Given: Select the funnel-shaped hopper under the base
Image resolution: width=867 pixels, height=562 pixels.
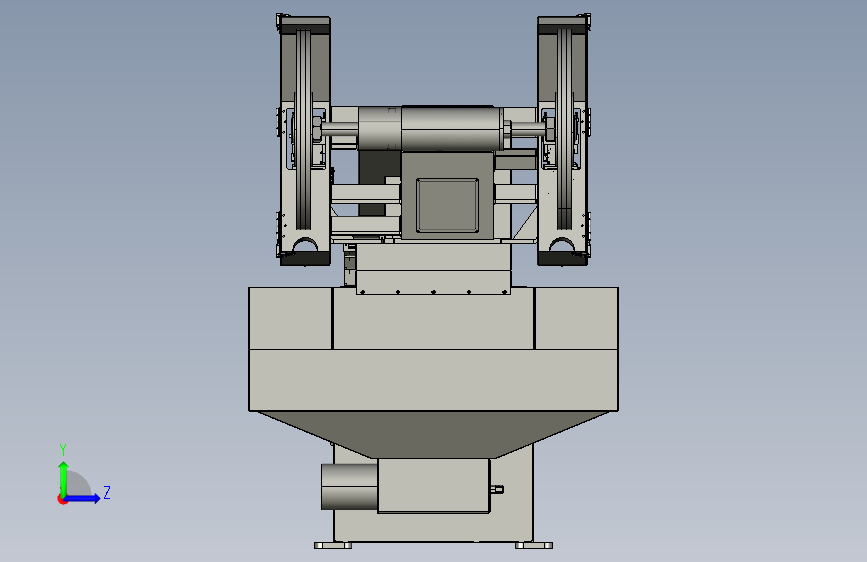Looking at the screenshot, I should tap(433, 434).
